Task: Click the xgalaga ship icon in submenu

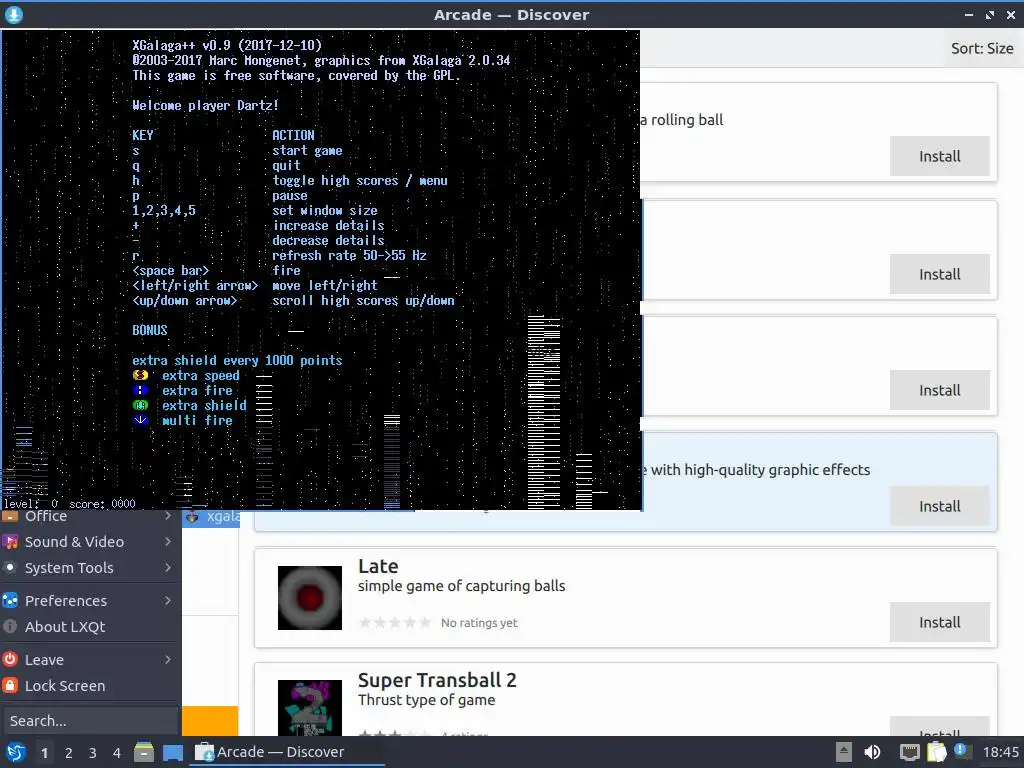Action: (x=192, y=517)
